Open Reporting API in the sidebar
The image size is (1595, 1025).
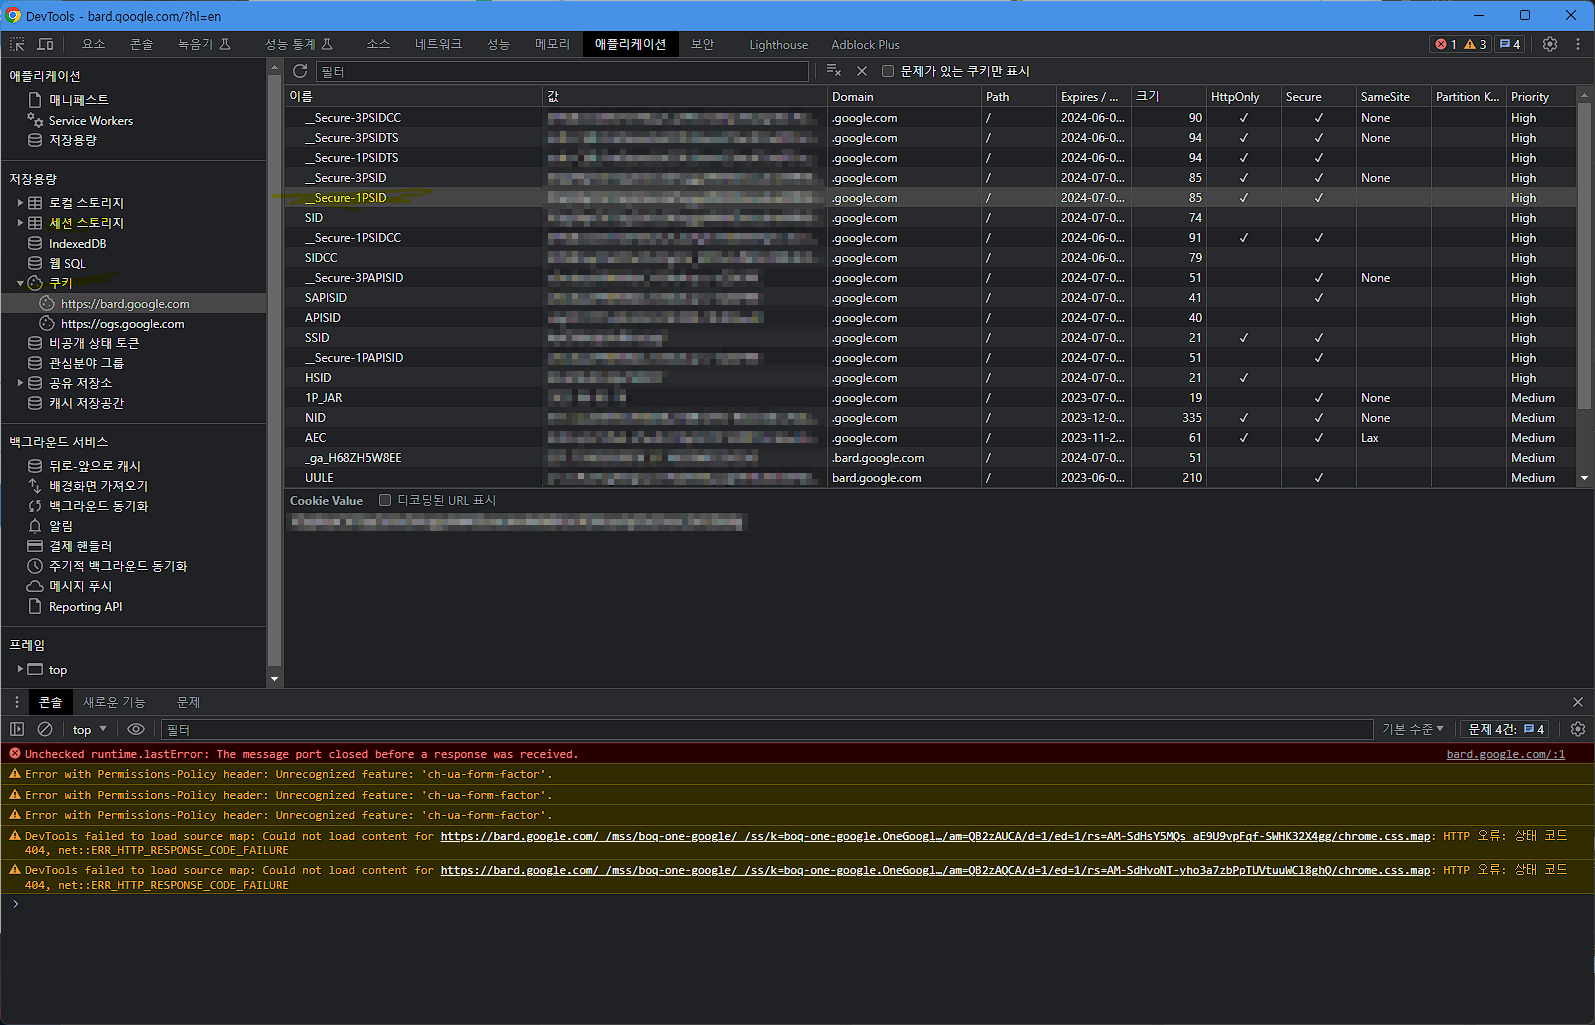[85, 606]
